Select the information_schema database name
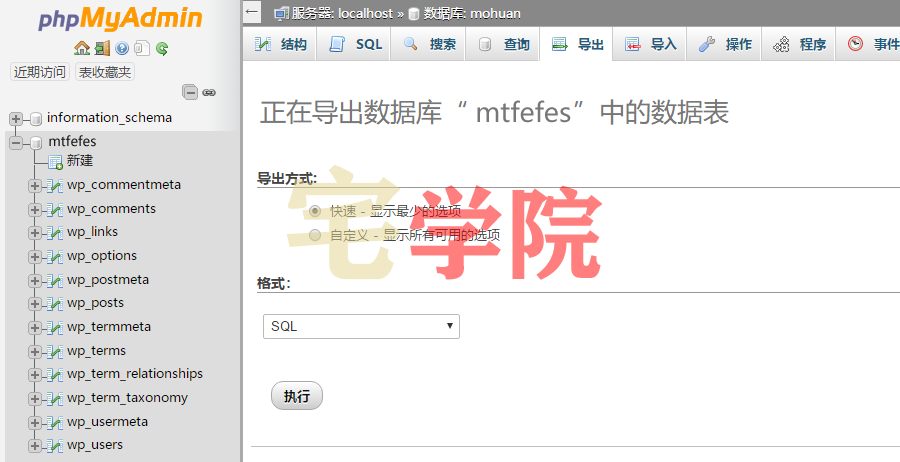 coord(110,118)
